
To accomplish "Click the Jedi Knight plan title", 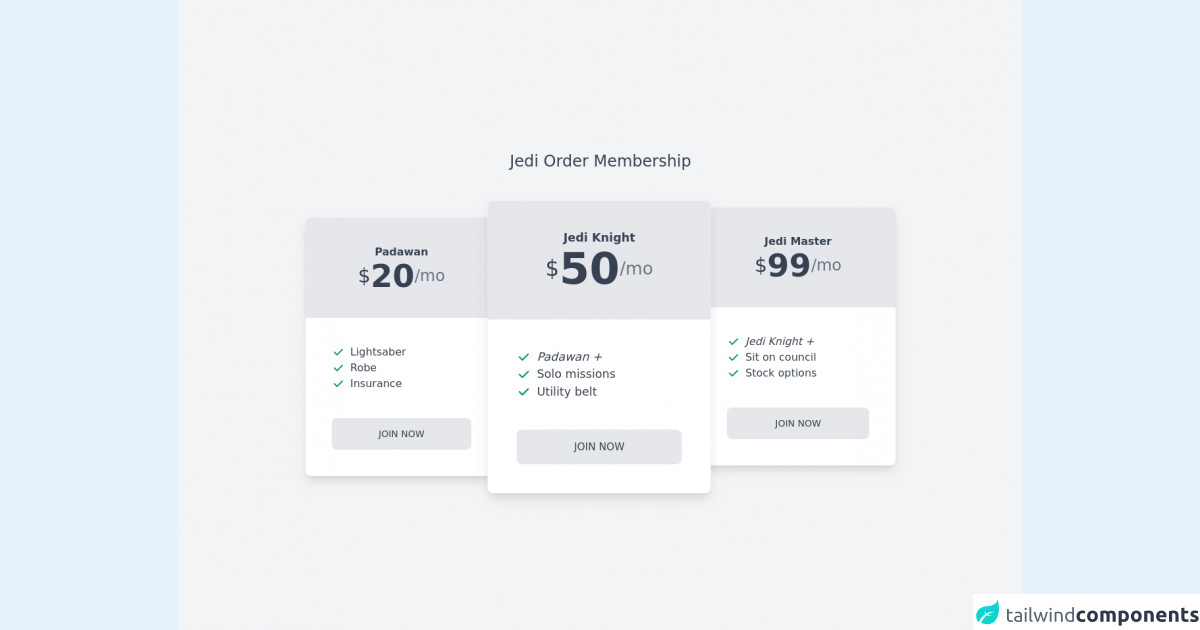I will click(599, 238).
